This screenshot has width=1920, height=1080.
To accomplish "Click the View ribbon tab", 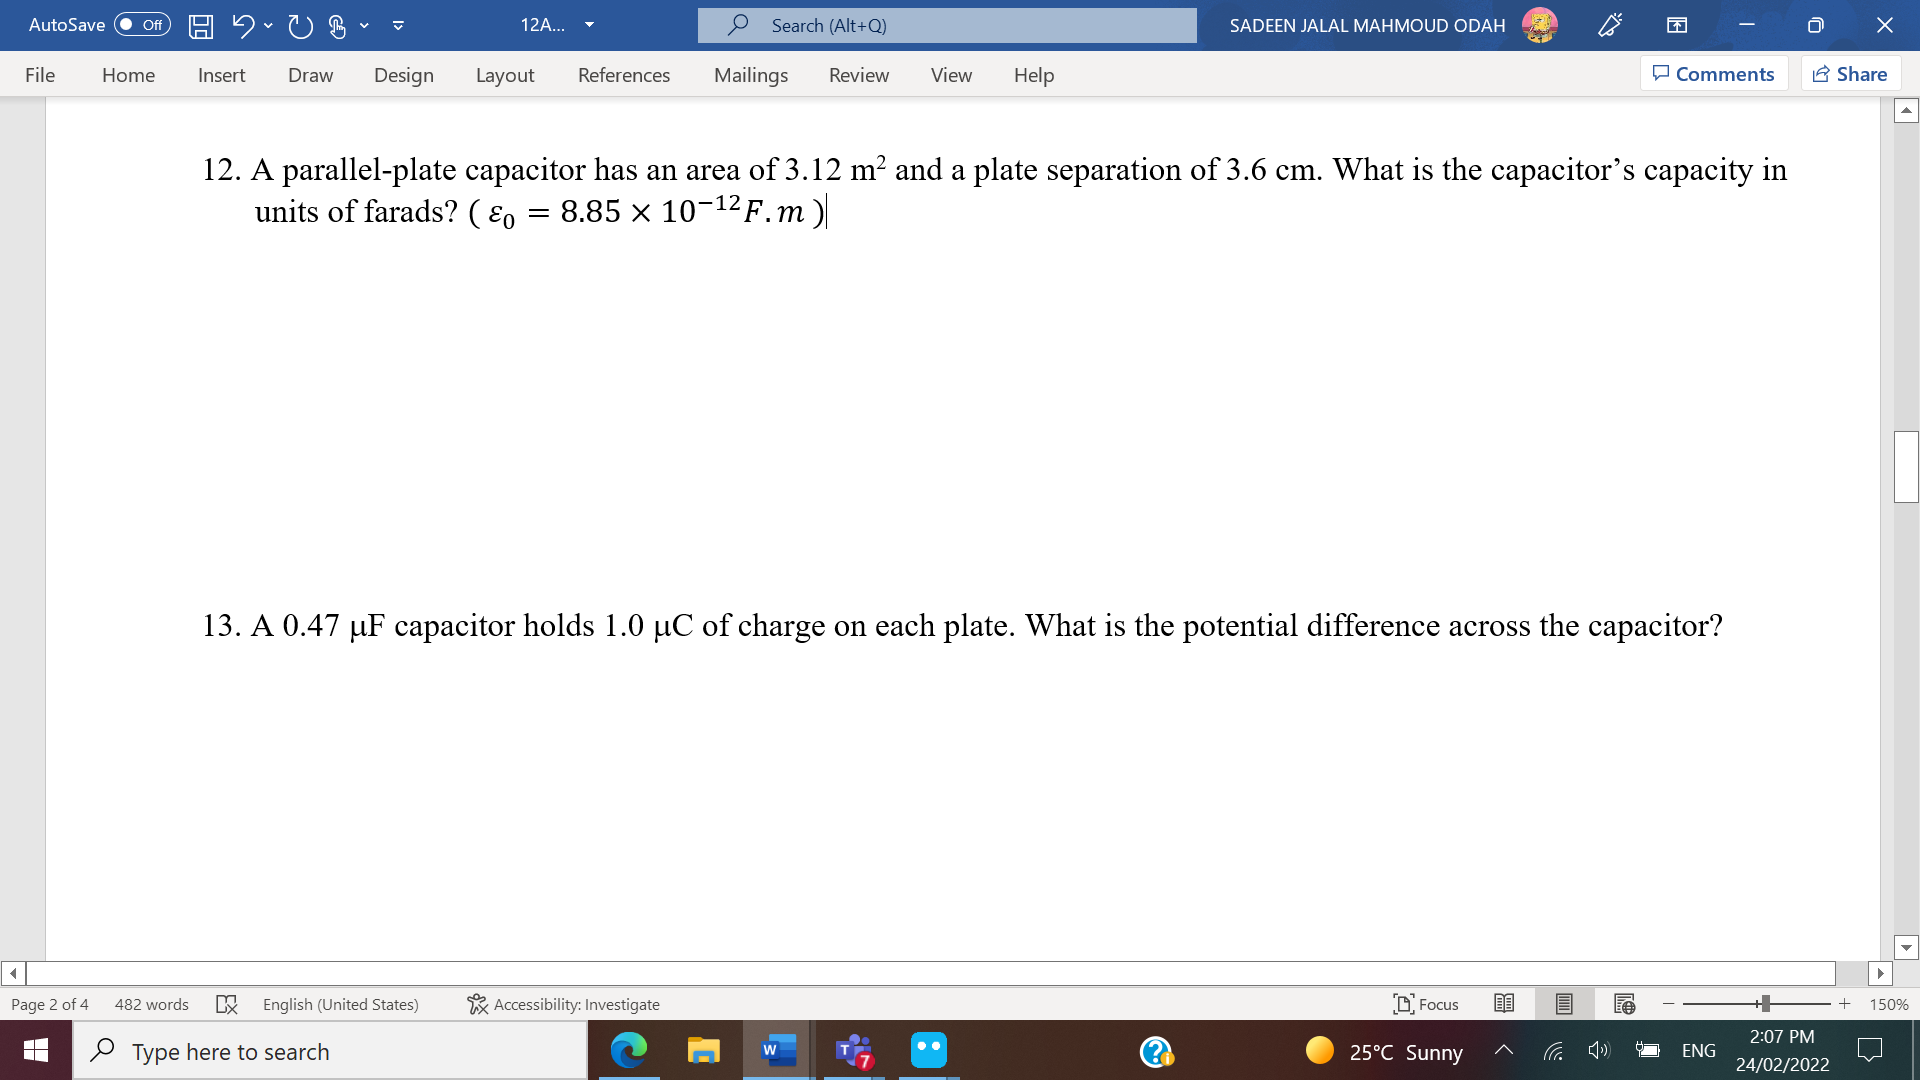I will tap(948, 74).
